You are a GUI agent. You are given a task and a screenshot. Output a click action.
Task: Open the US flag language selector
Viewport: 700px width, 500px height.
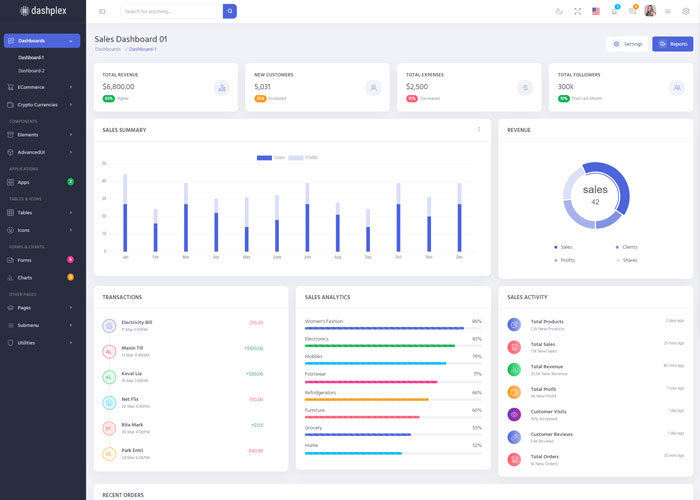coord(596,11)
